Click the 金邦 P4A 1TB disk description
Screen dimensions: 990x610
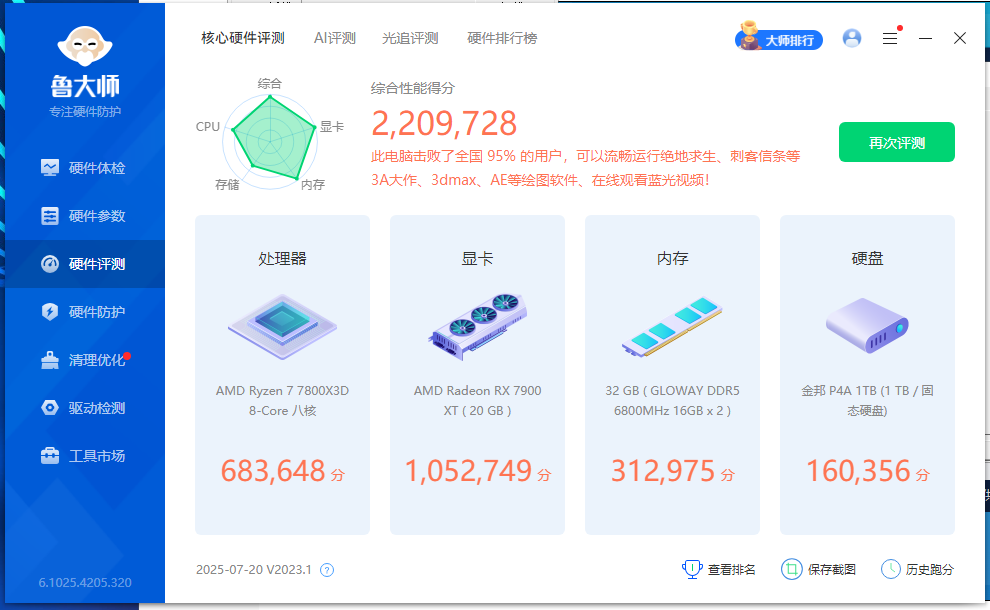pyautogui.click(x=867, y=400)
